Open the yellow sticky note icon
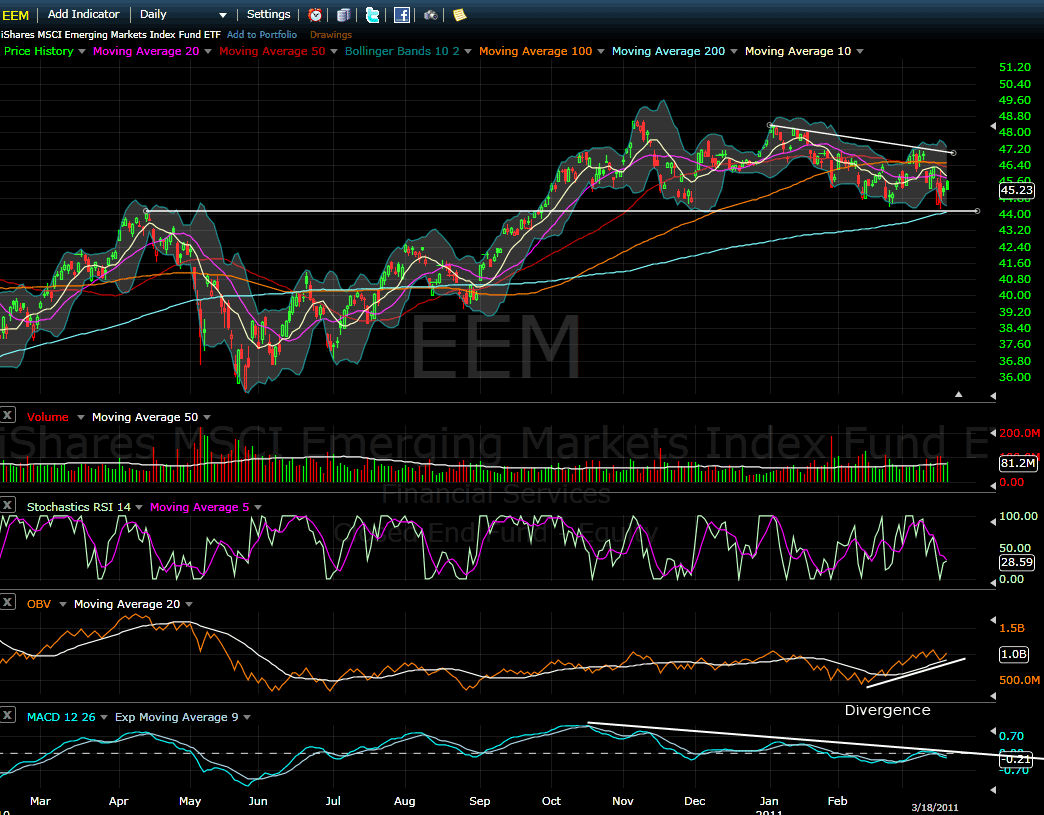Screen dimensions: 1044x815 point(459,15)
